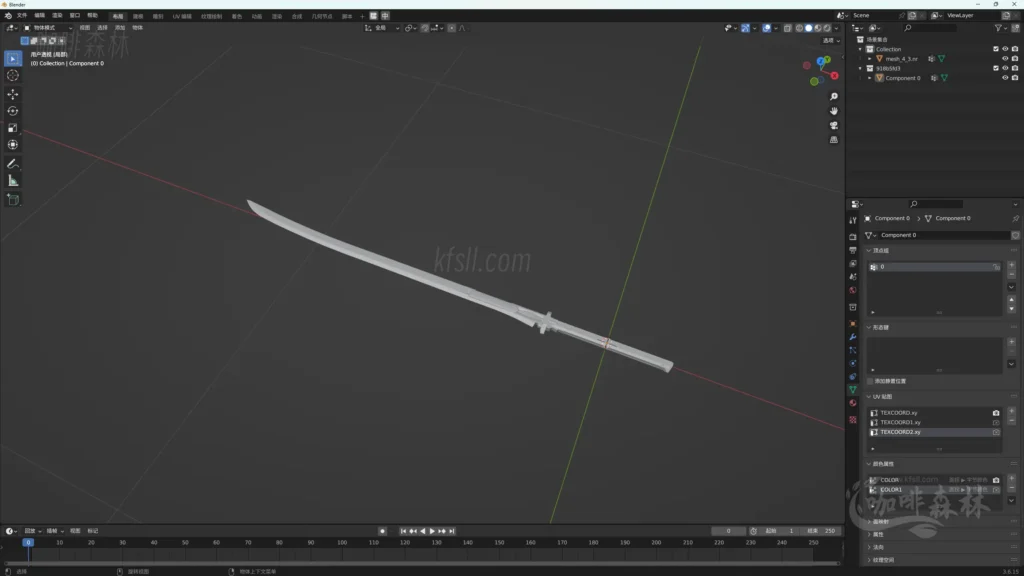Open the 文件 menu
The height and width of the screenshot is (576, 1024).
(x=22, y=16)
